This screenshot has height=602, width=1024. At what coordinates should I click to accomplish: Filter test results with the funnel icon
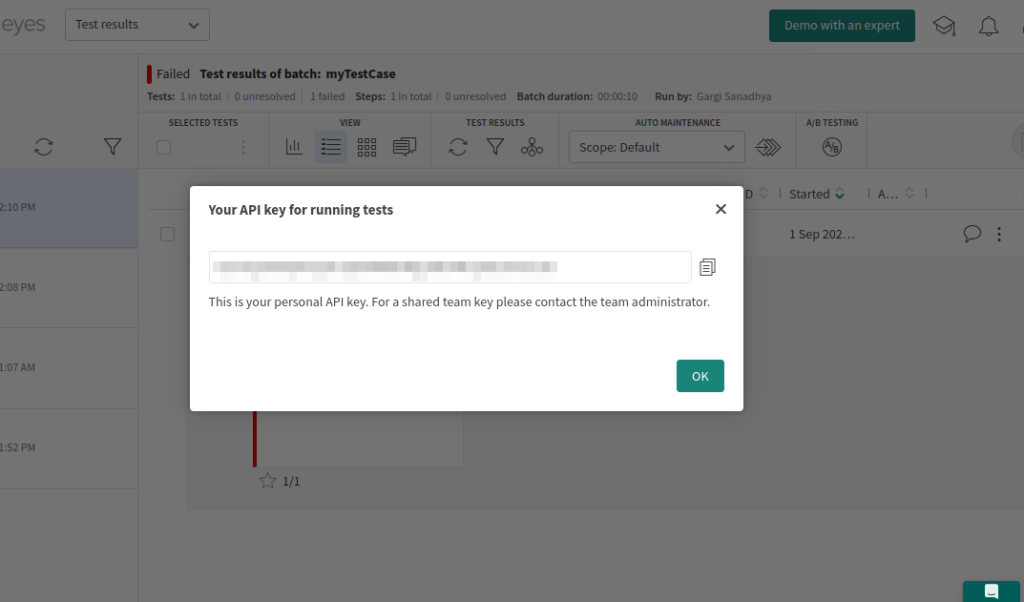coord(495,147)
